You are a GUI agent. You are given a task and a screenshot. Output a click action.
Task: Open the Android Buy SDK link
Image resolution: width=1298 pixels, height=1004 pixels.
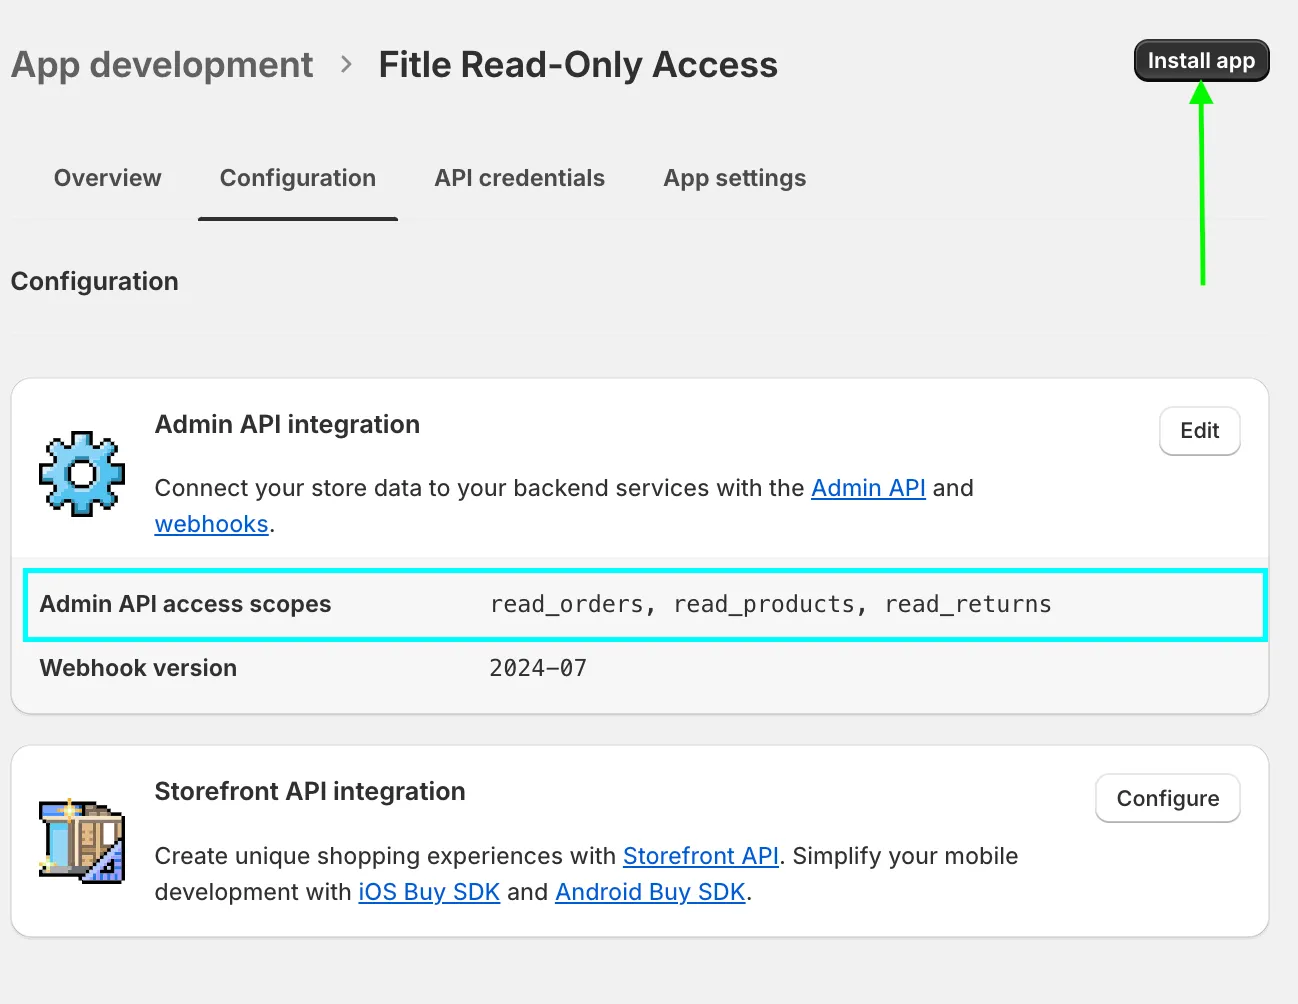[x=650, y=892]
